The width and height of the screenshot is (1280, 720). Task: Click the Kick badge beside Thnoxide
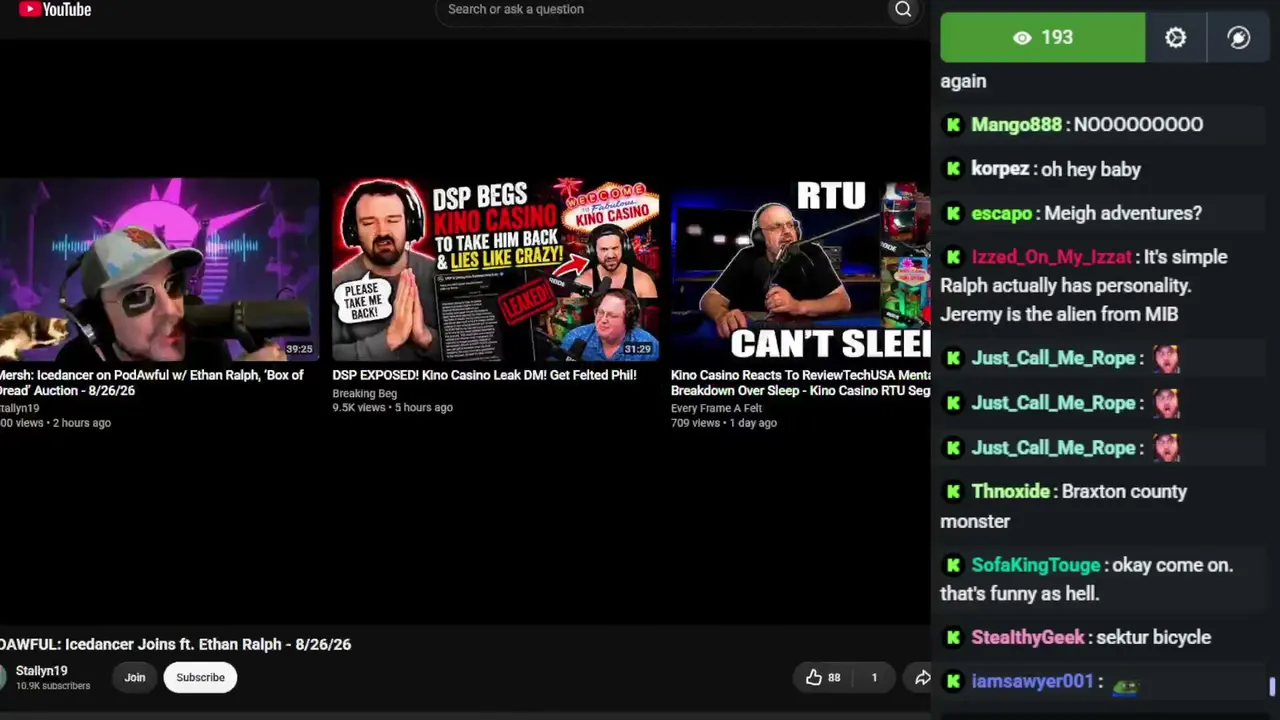point(953,491)
